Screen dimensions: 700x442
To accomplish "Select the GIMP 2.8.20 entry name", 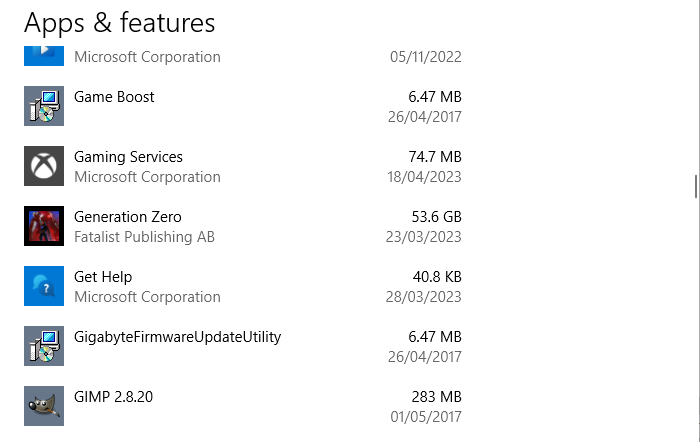I will [x=113, y=397].
